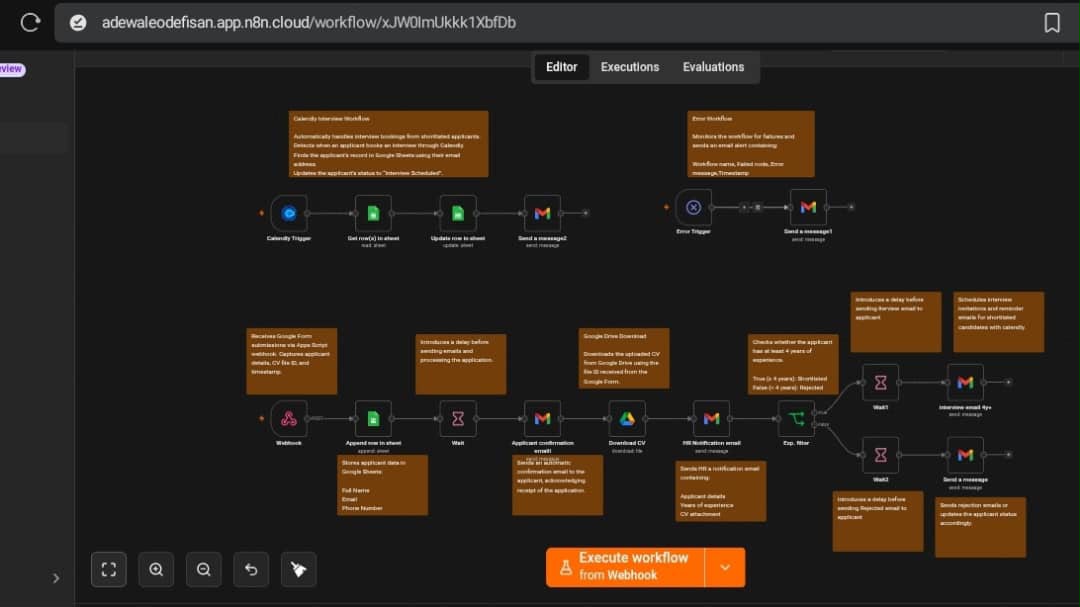This screenshot has width=1080, height=607.
Task: Select the 'Send a message2' Gmail node
Action: [x=542, y=214]
